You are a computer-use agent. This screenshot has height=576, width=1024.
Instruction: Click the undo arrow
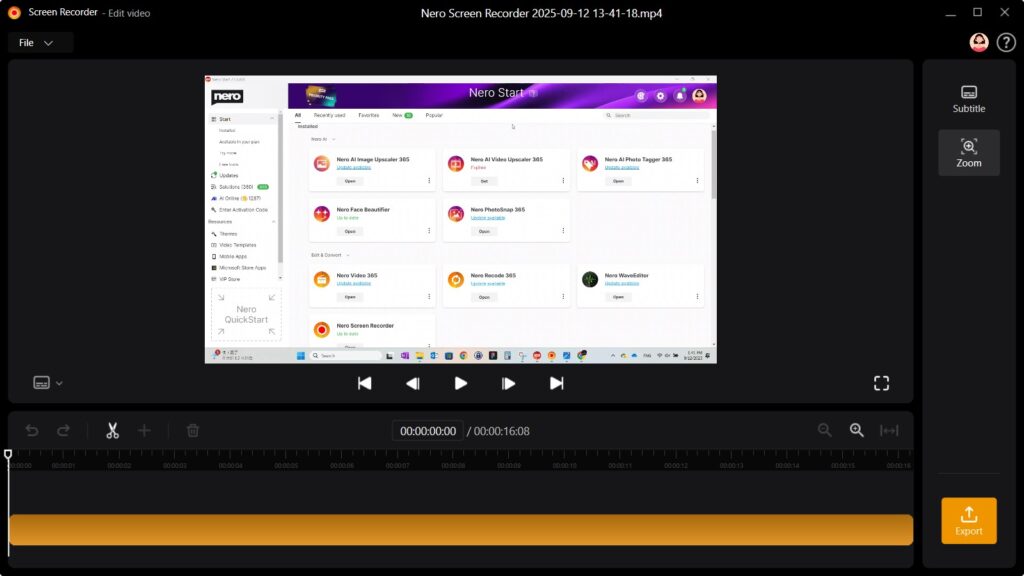32,430
